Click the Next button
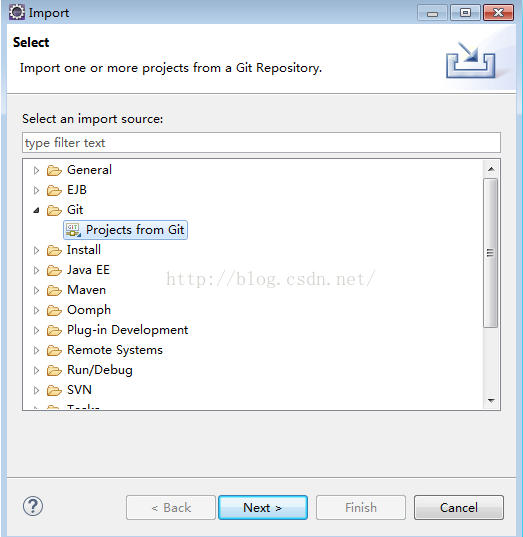 [263, 507]
